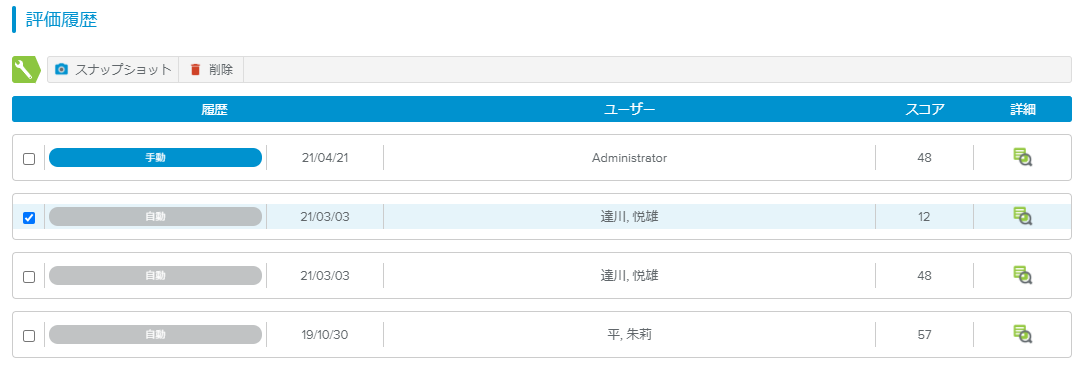1082x367 pixels.
Task: Select the blue 手動 badge
Action: click(155, 157)
